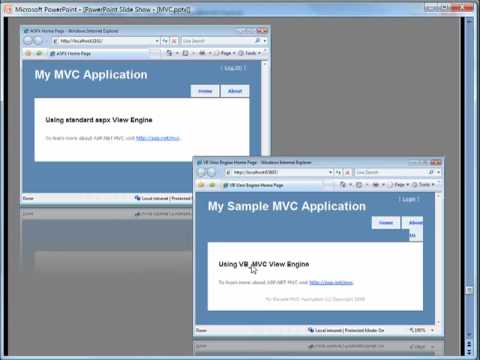Click 'Using VB MVC View Engine' heading
This screenshot has width=480, height=360.
tap(264, 264)
